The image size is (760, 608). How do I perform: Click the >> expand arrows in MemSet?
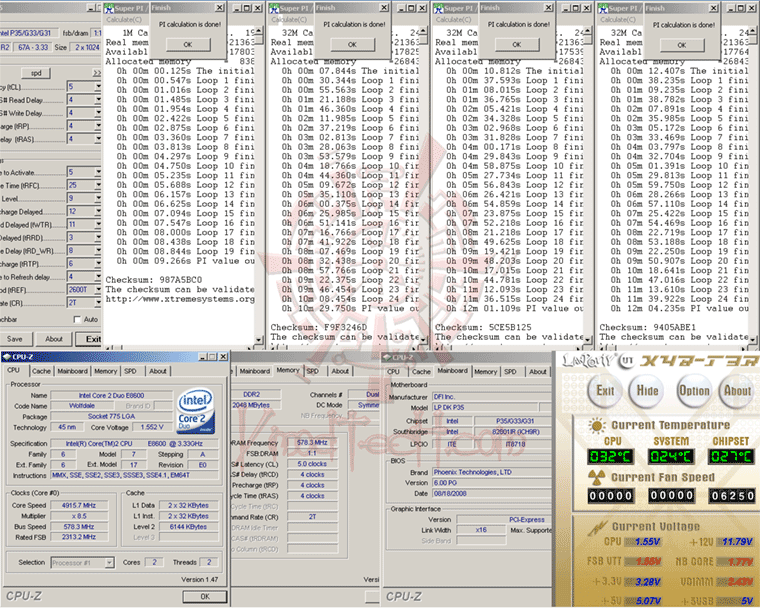pyautogui.click(x=97, y=73)
